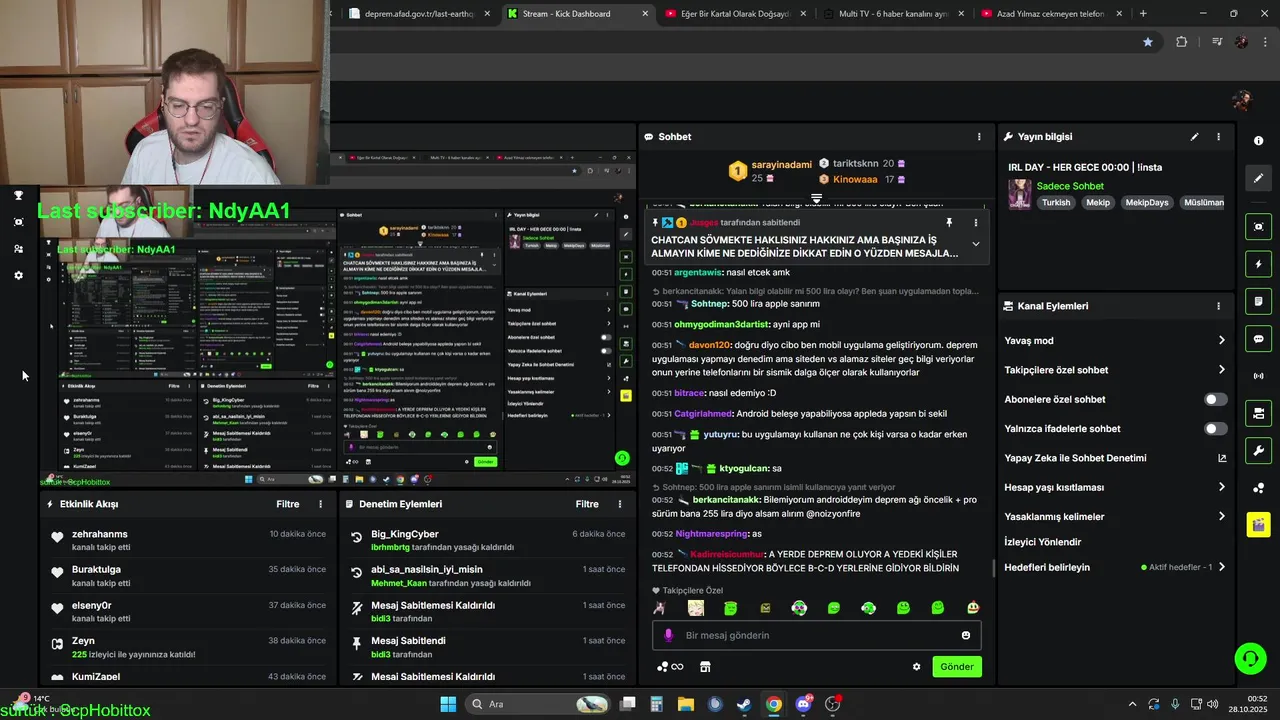The image size is (1280, 720).
Task: Toggle Abonelere özel sohbet switch
Action: pyautogui.click(x=1215, y=399)
